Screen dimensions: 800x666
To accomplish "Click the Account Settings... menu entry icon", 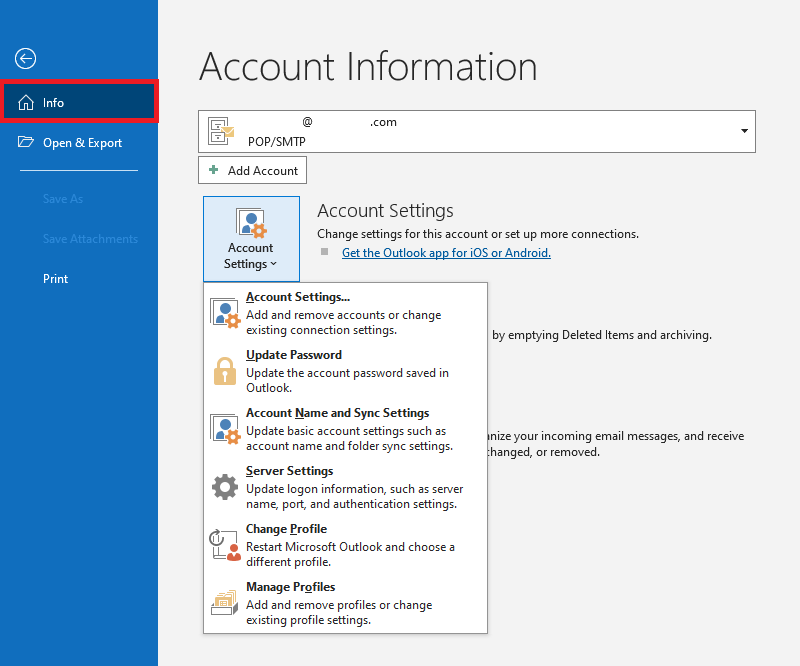I will 225,313.
